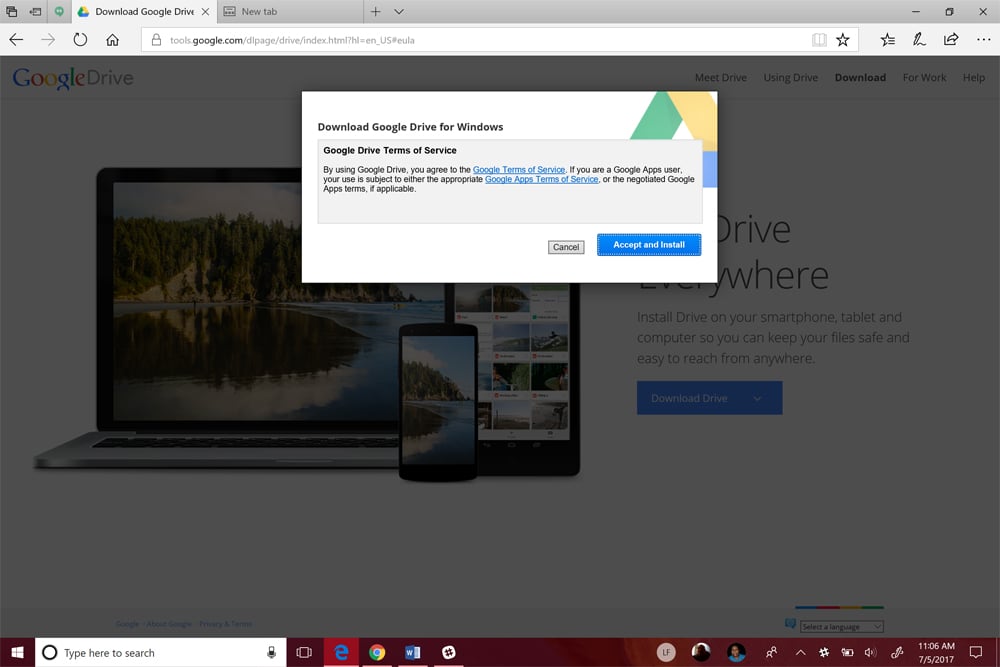Switch to the New tab tab
Image resolution: width=1000 pixels, height=667 pixels.
point(290,11)
